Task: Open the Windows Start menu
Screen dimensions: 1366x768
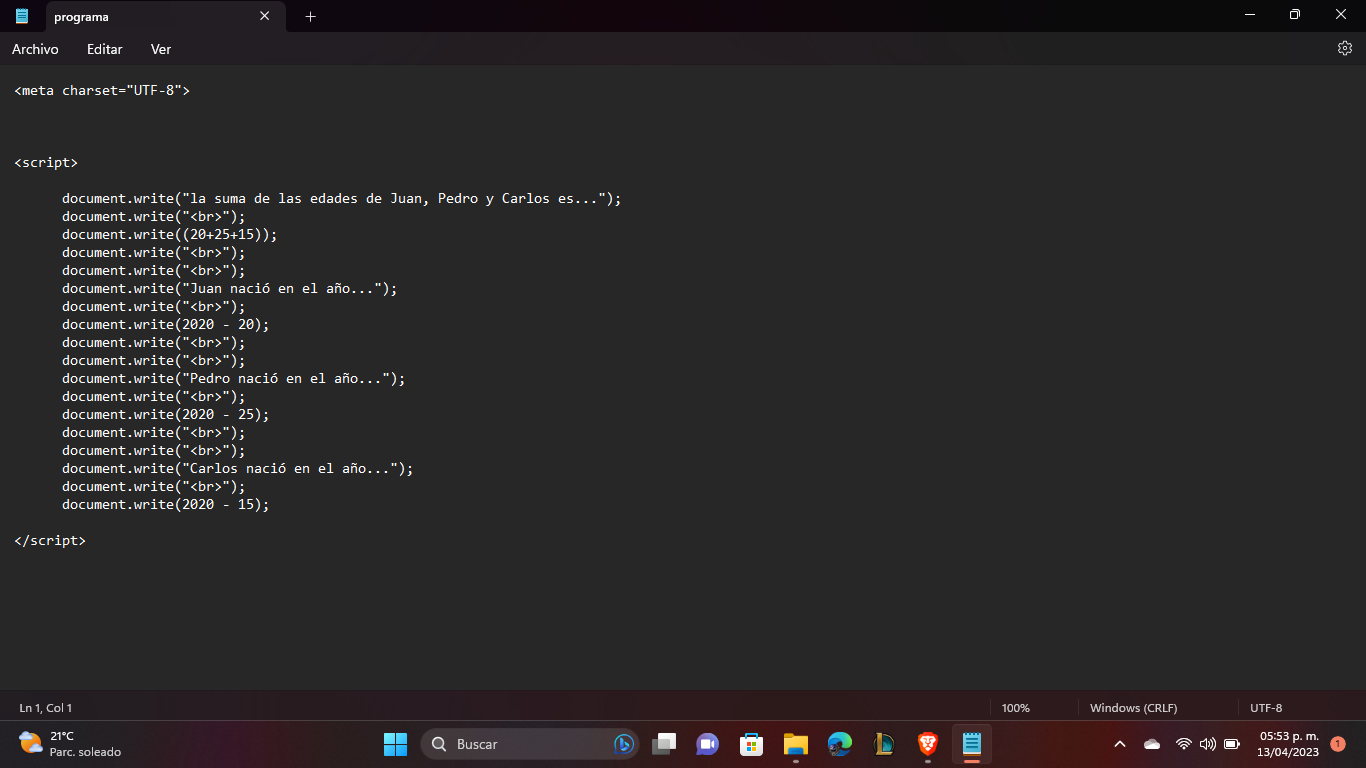Action: (x=395, y=744)
